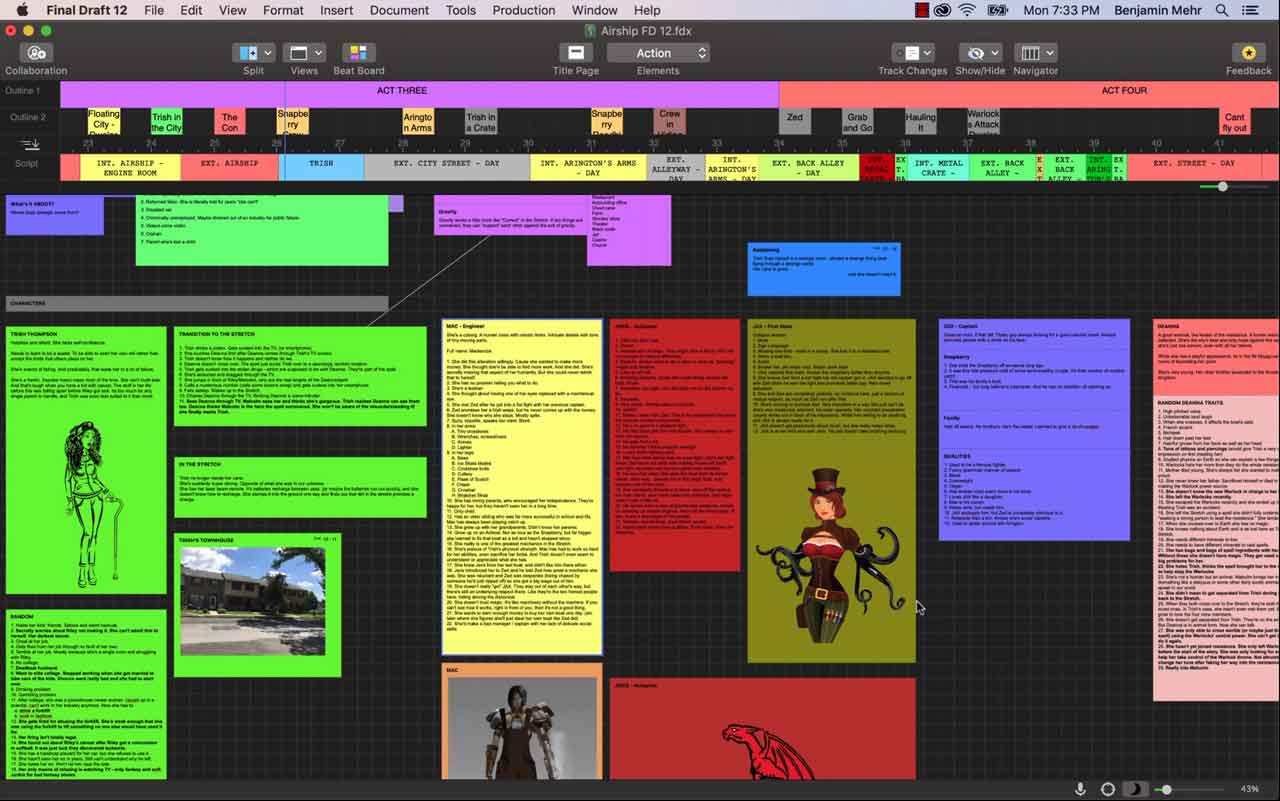
Task: Adjust the zoom slider at bottom right
Action: (1166, 789)
